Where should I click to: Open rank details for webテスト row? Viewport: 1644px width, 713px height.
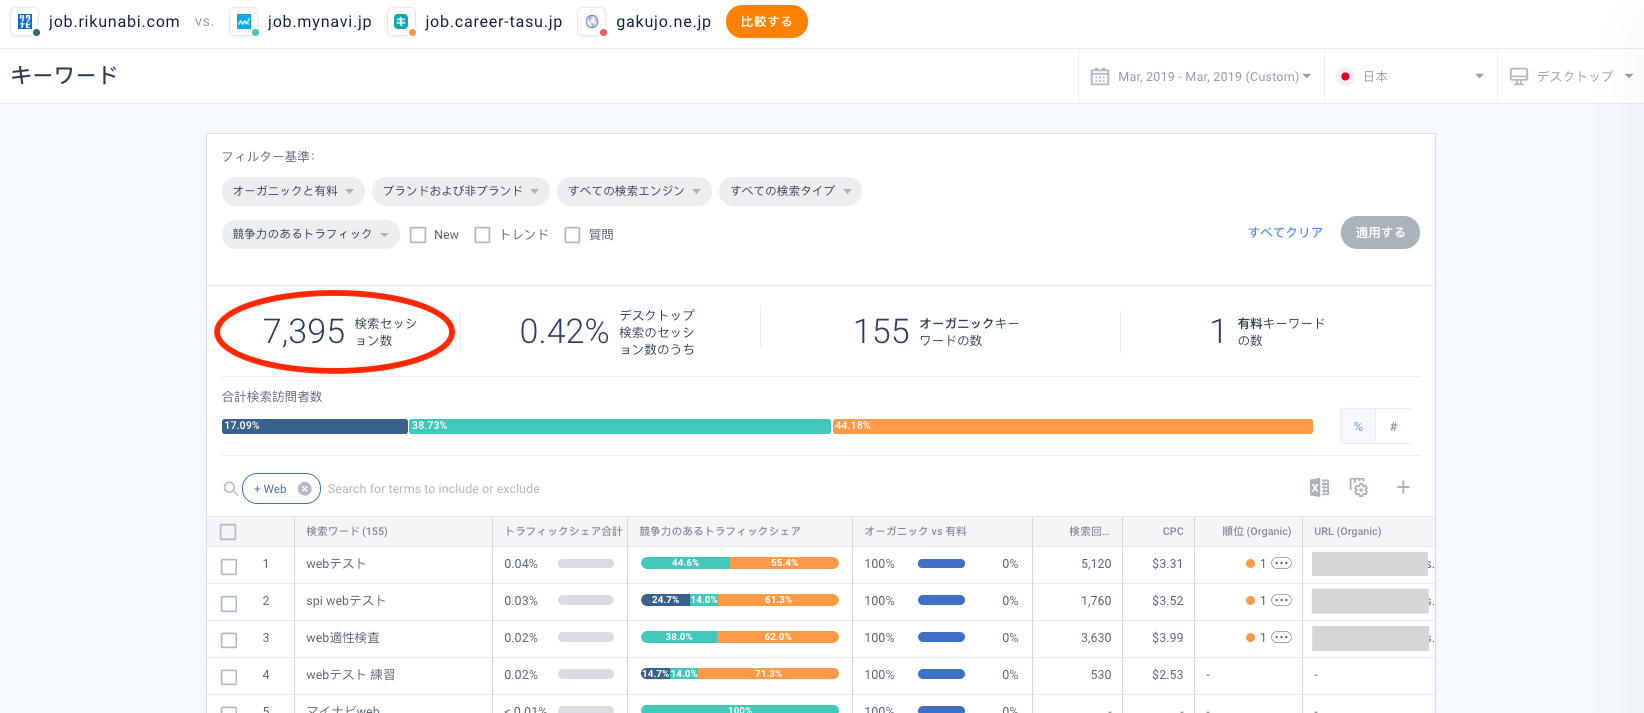[1281, 564]
